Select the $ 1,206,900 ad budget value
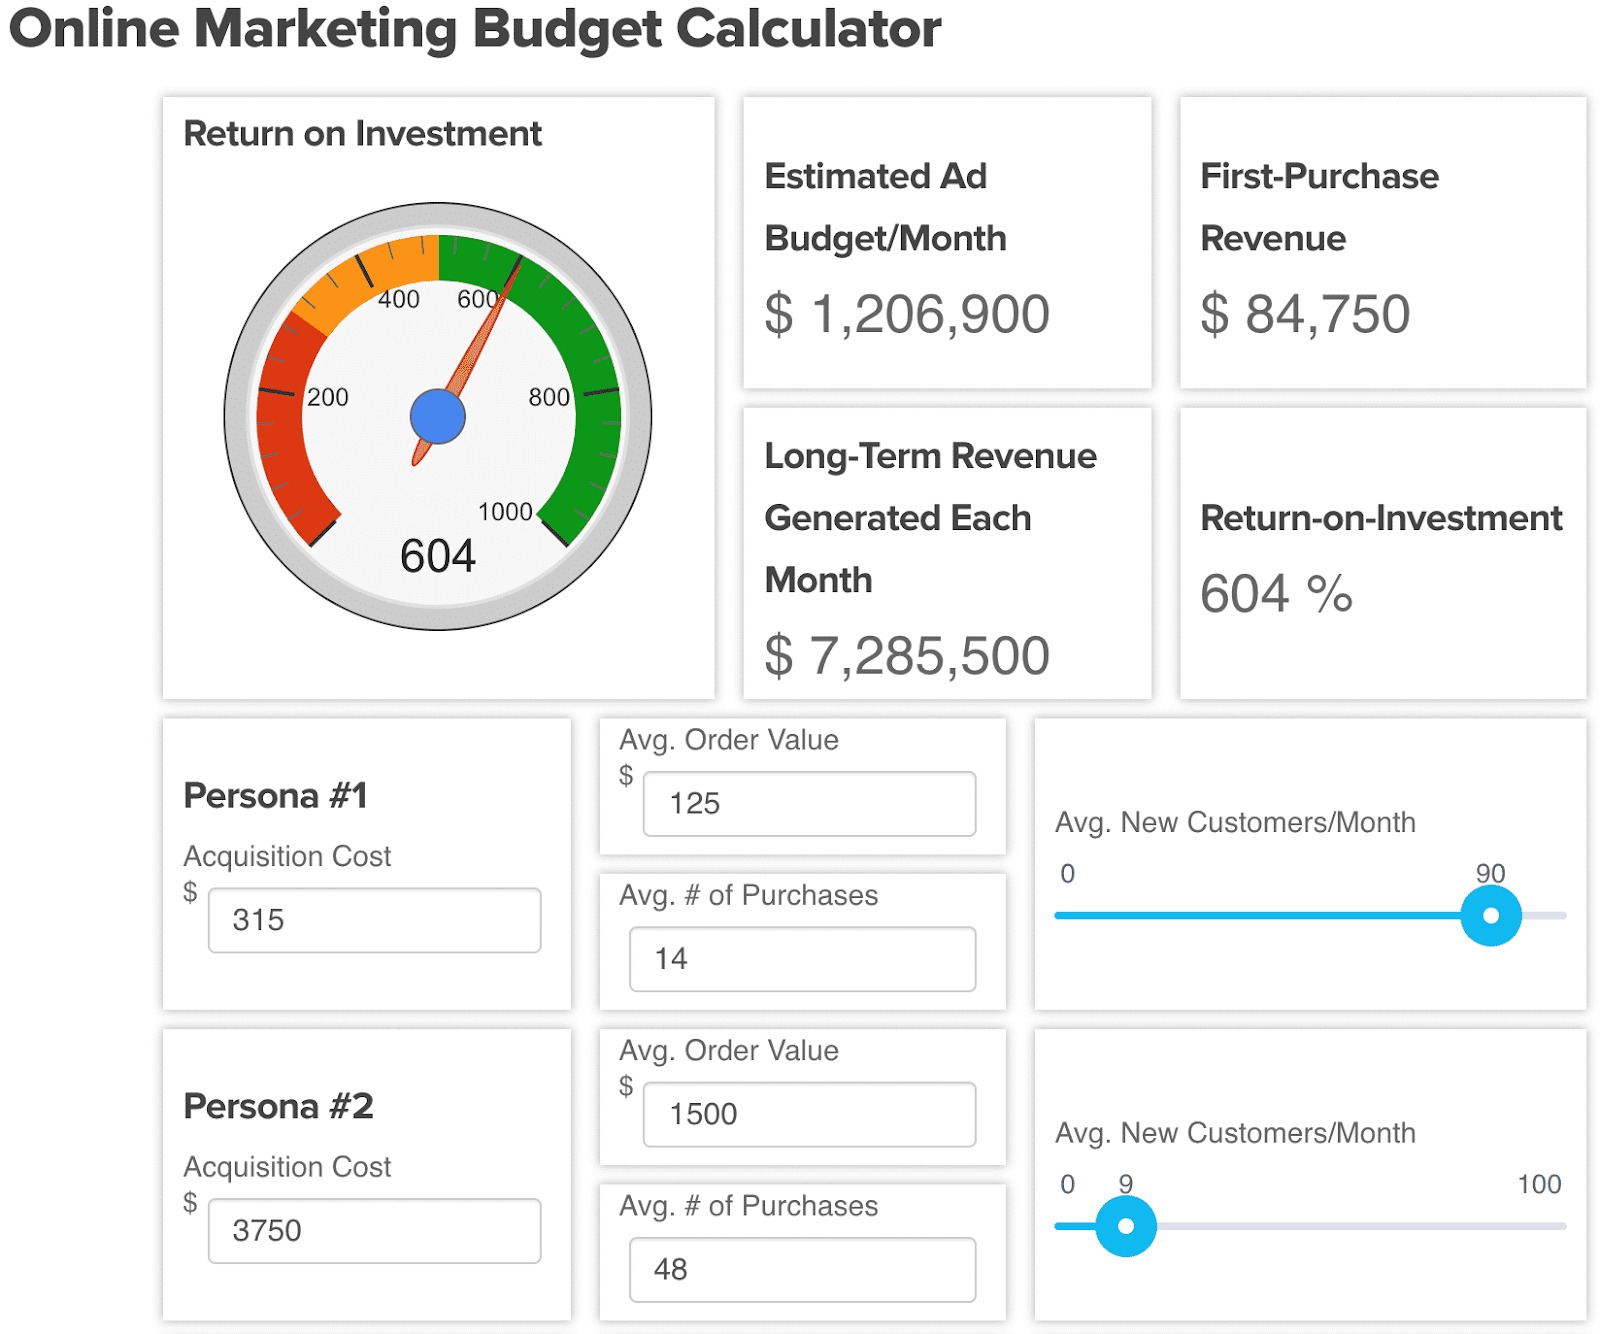The width and height of the screenshot is (1600, 1334). [906, 314]
